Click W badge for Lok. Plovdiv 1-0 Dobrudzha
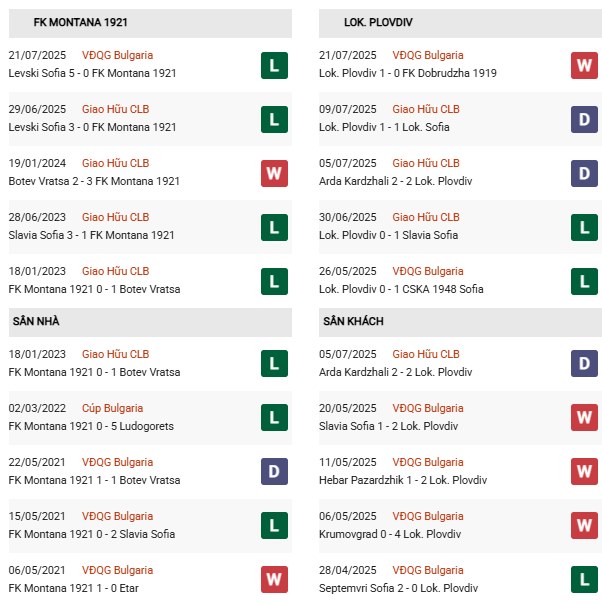The height and width of the screenshot is (604, 602). coord(584,66)
